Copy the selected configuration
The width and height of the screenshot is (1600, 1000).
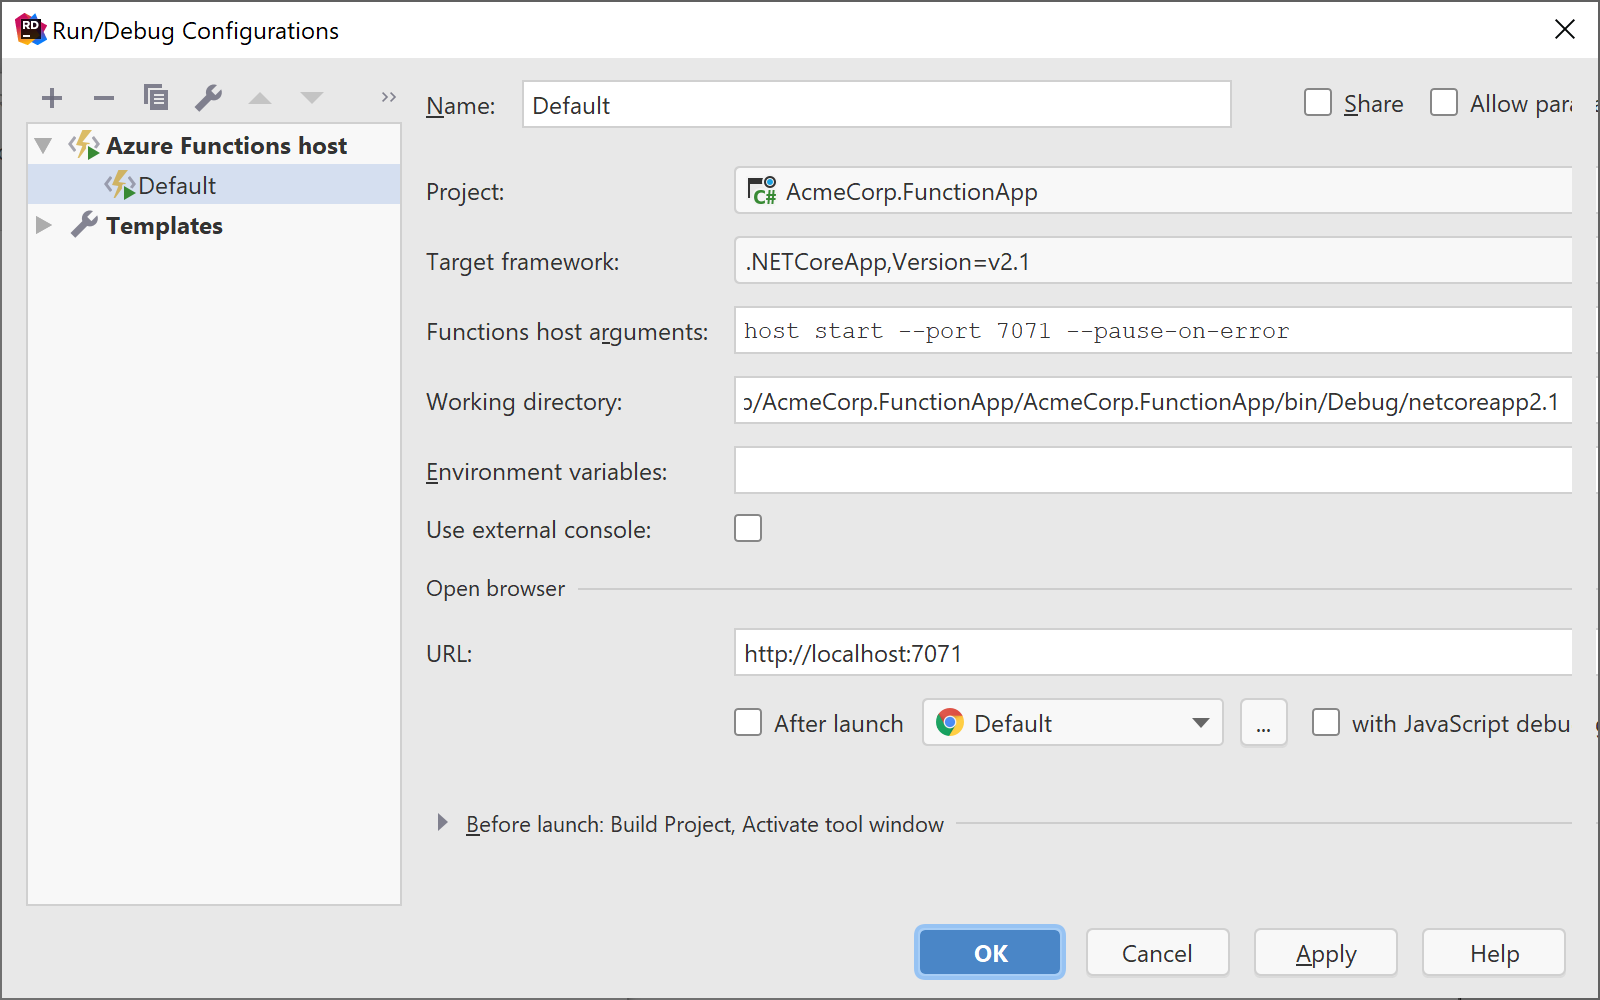156,98
